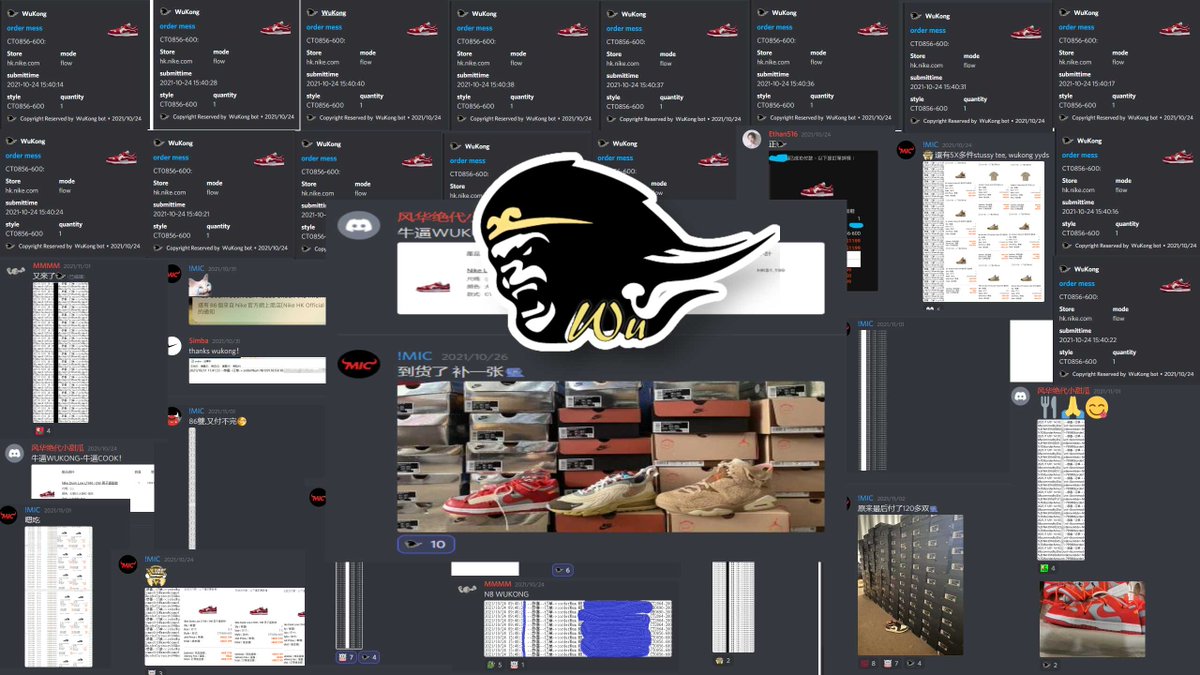Click WuKong bot icon on 15:40:37 card
1200x675 pixels.
(x=612, y=15)
